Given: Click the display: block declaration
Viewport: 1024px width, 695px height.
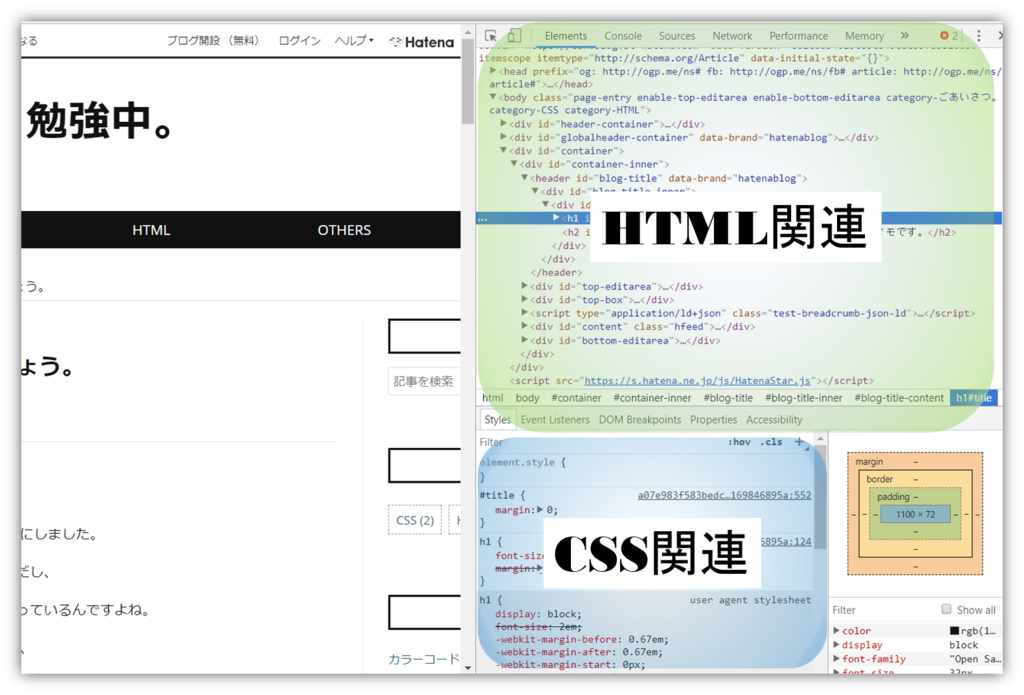Looking at the screenshot, I should point(537,613).
